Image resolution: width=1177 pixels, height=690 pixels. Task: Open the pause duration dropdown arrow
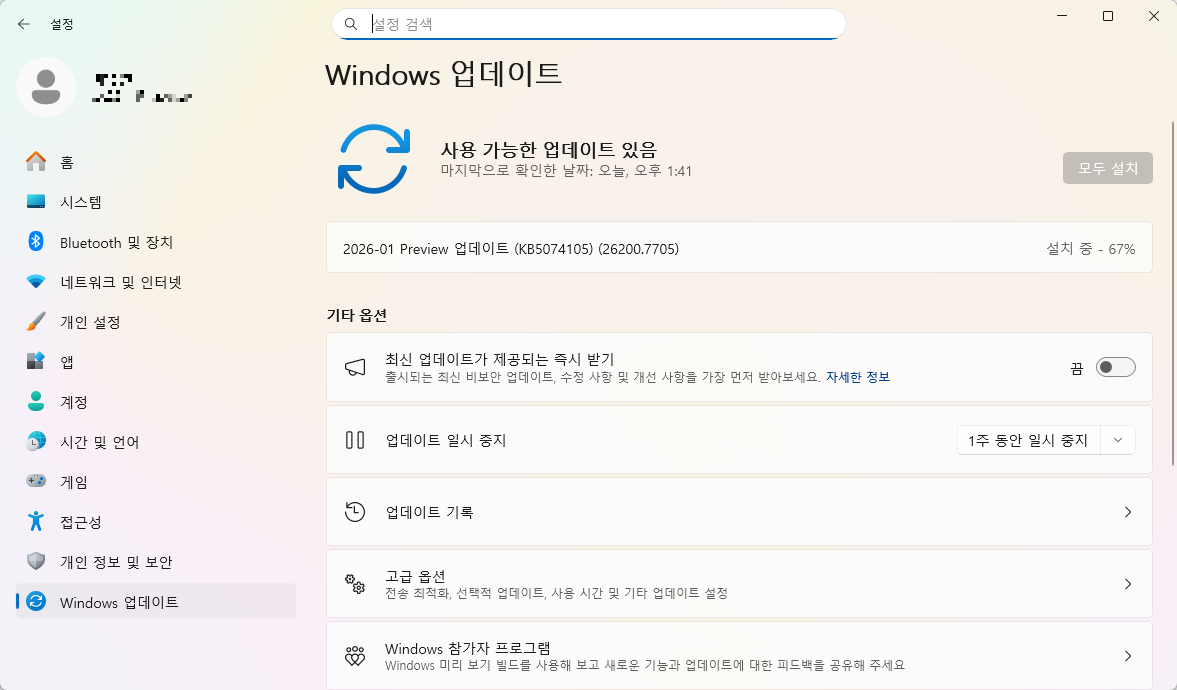(x=1118, y=440)
